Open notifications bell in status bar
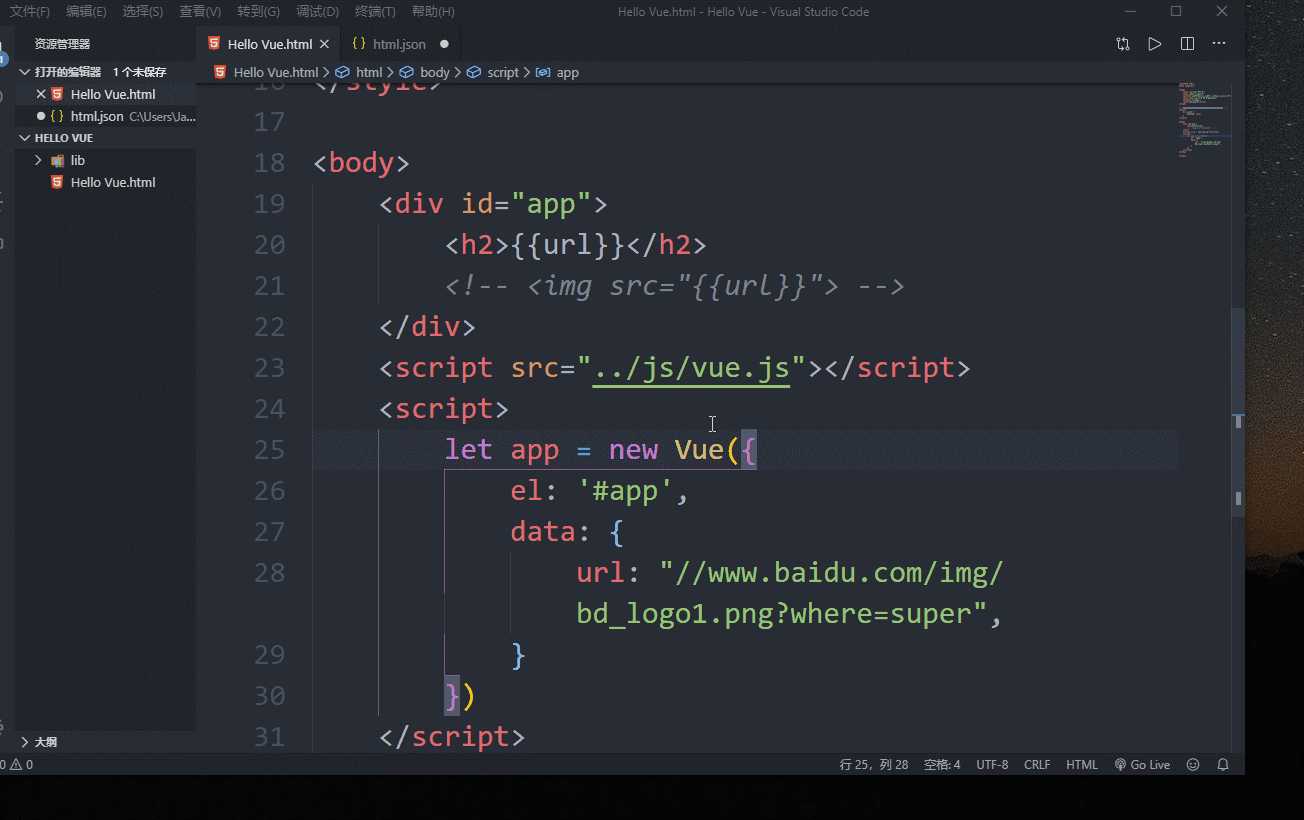 click(x=1223, y=764)
